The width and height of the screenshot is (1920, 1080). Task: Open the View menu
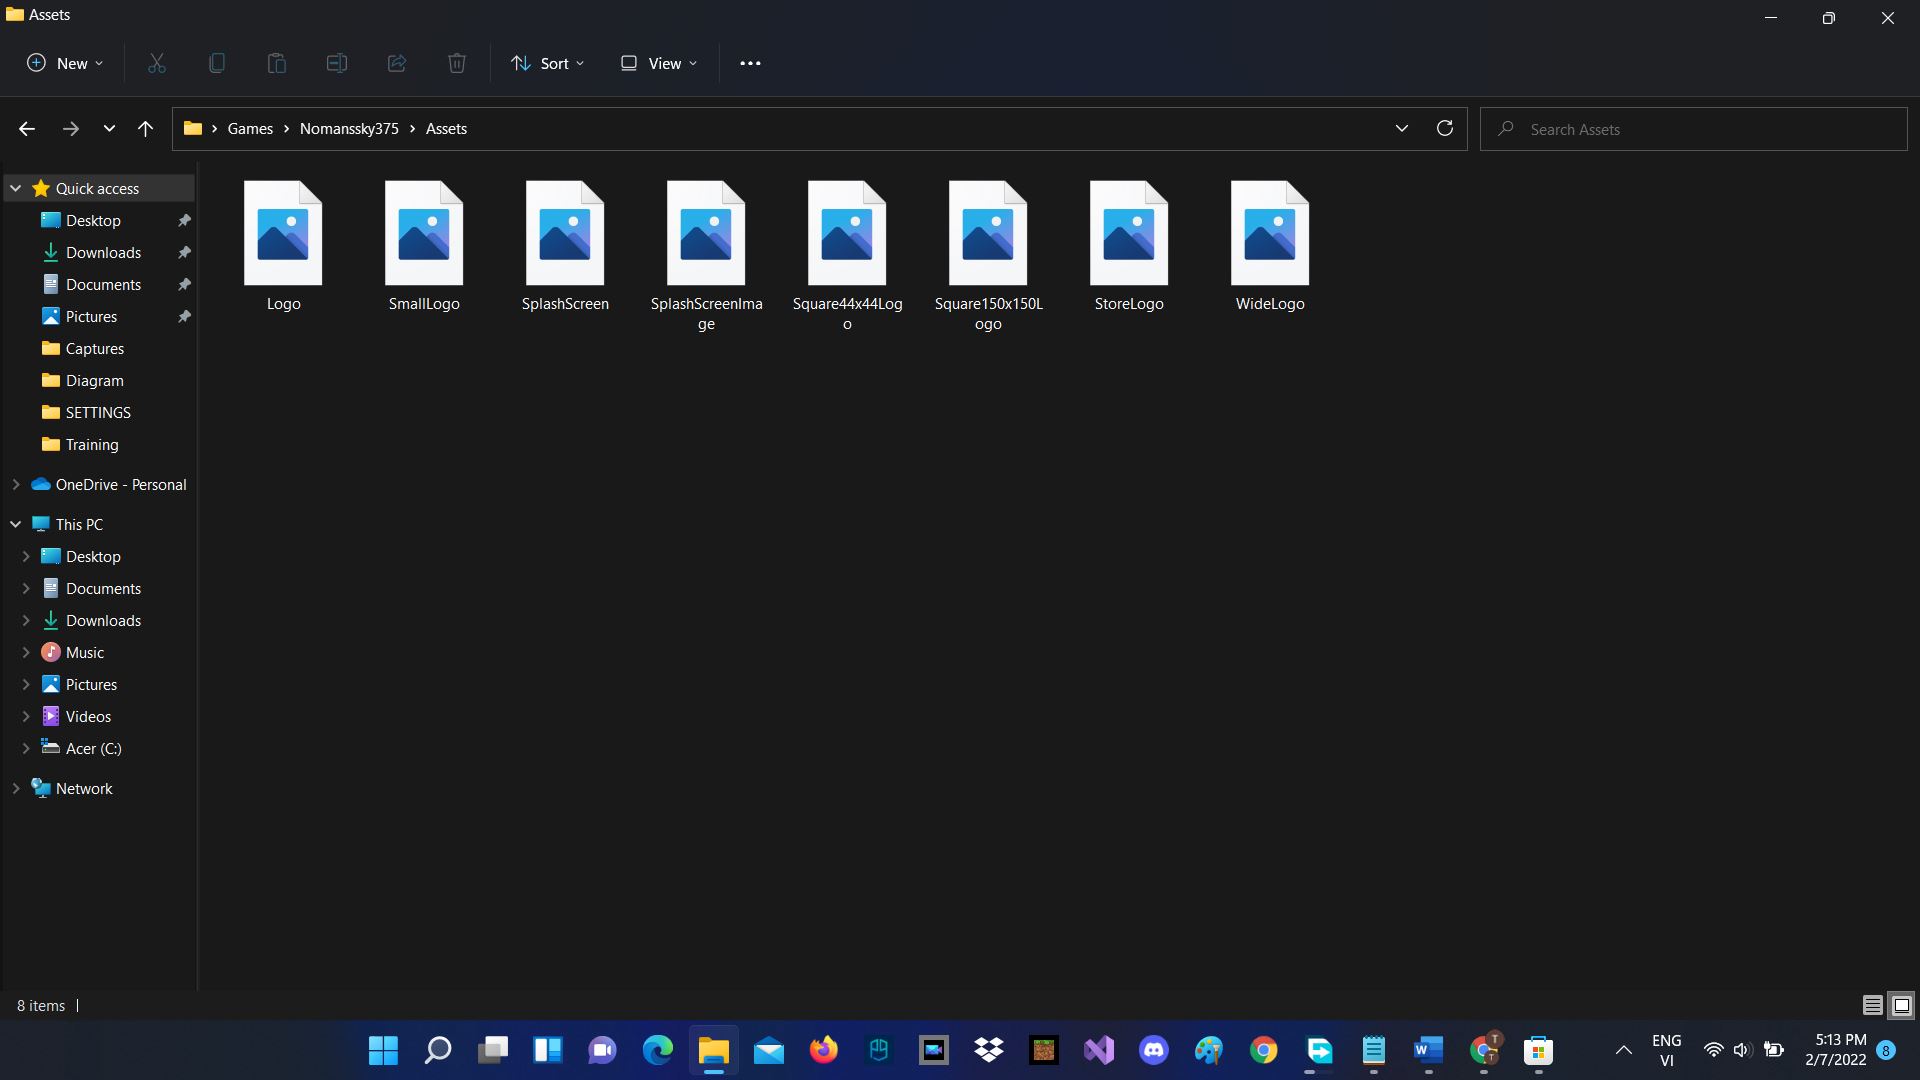coord(659,63)
